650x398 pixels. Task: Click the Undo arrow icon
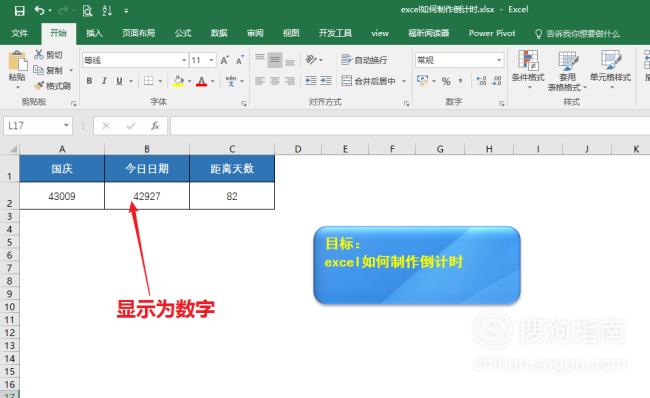pyautogui.click(x=40, y=10)
